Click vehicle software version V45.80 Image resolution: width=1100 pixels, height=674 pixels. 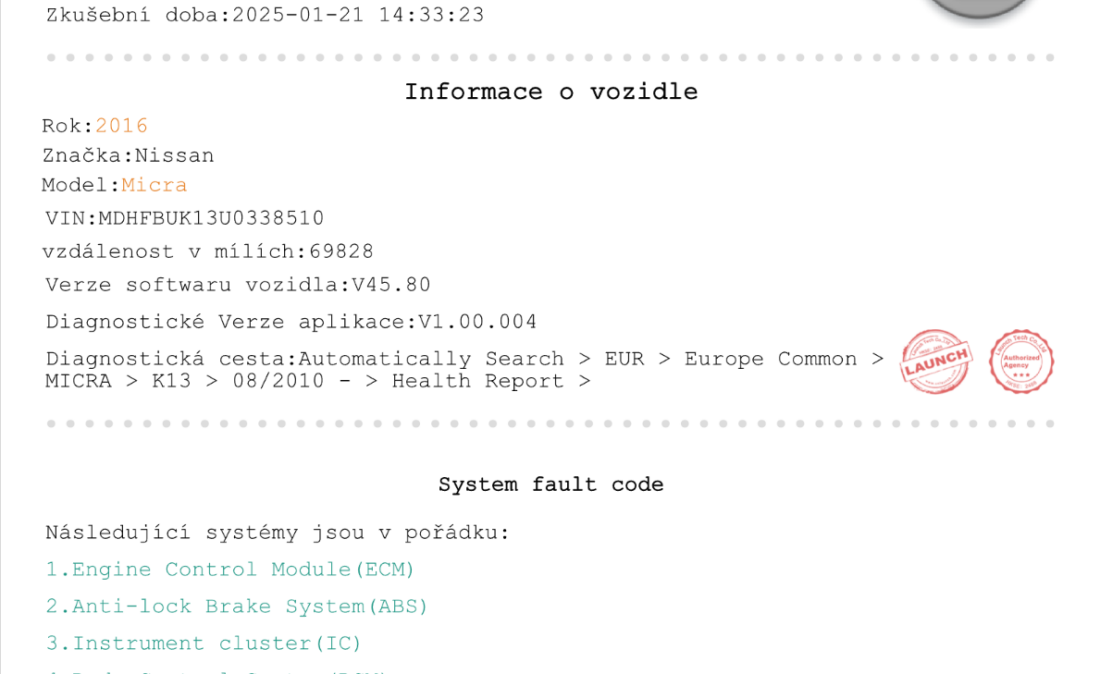pos(391,285)
